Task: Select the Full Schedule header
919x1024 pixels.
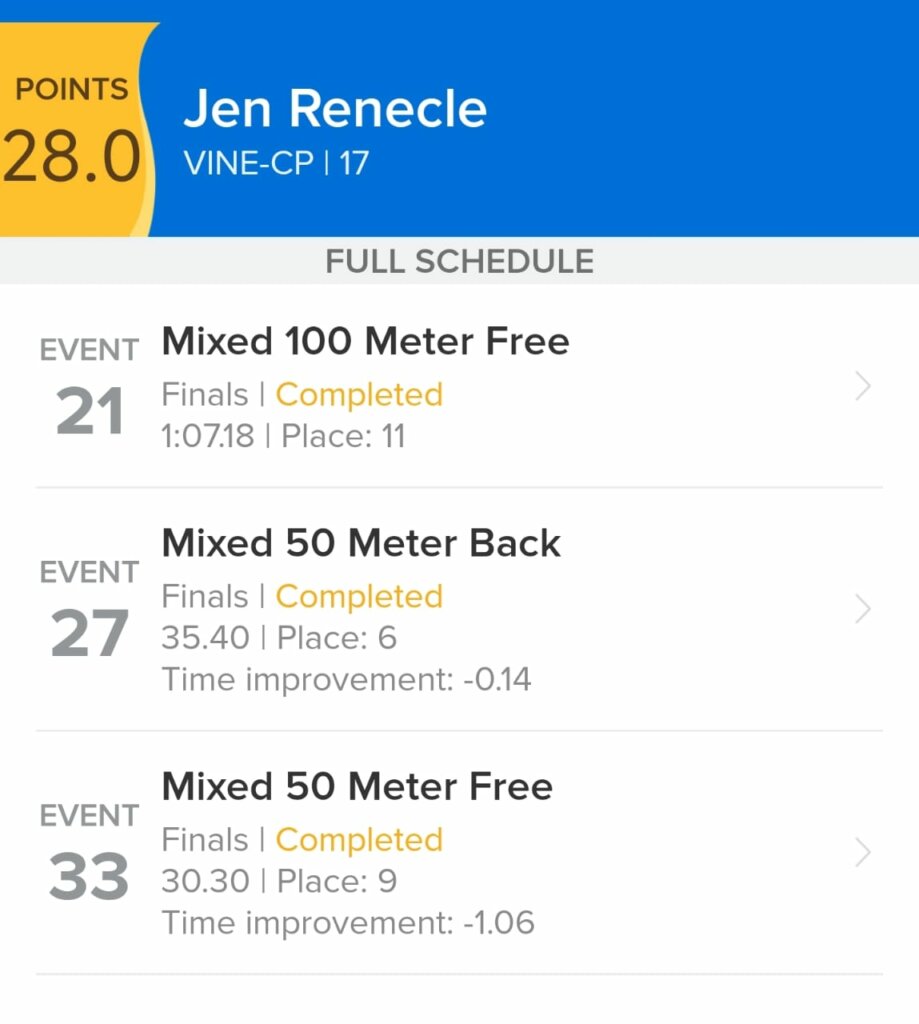Action: pos(459,261)
